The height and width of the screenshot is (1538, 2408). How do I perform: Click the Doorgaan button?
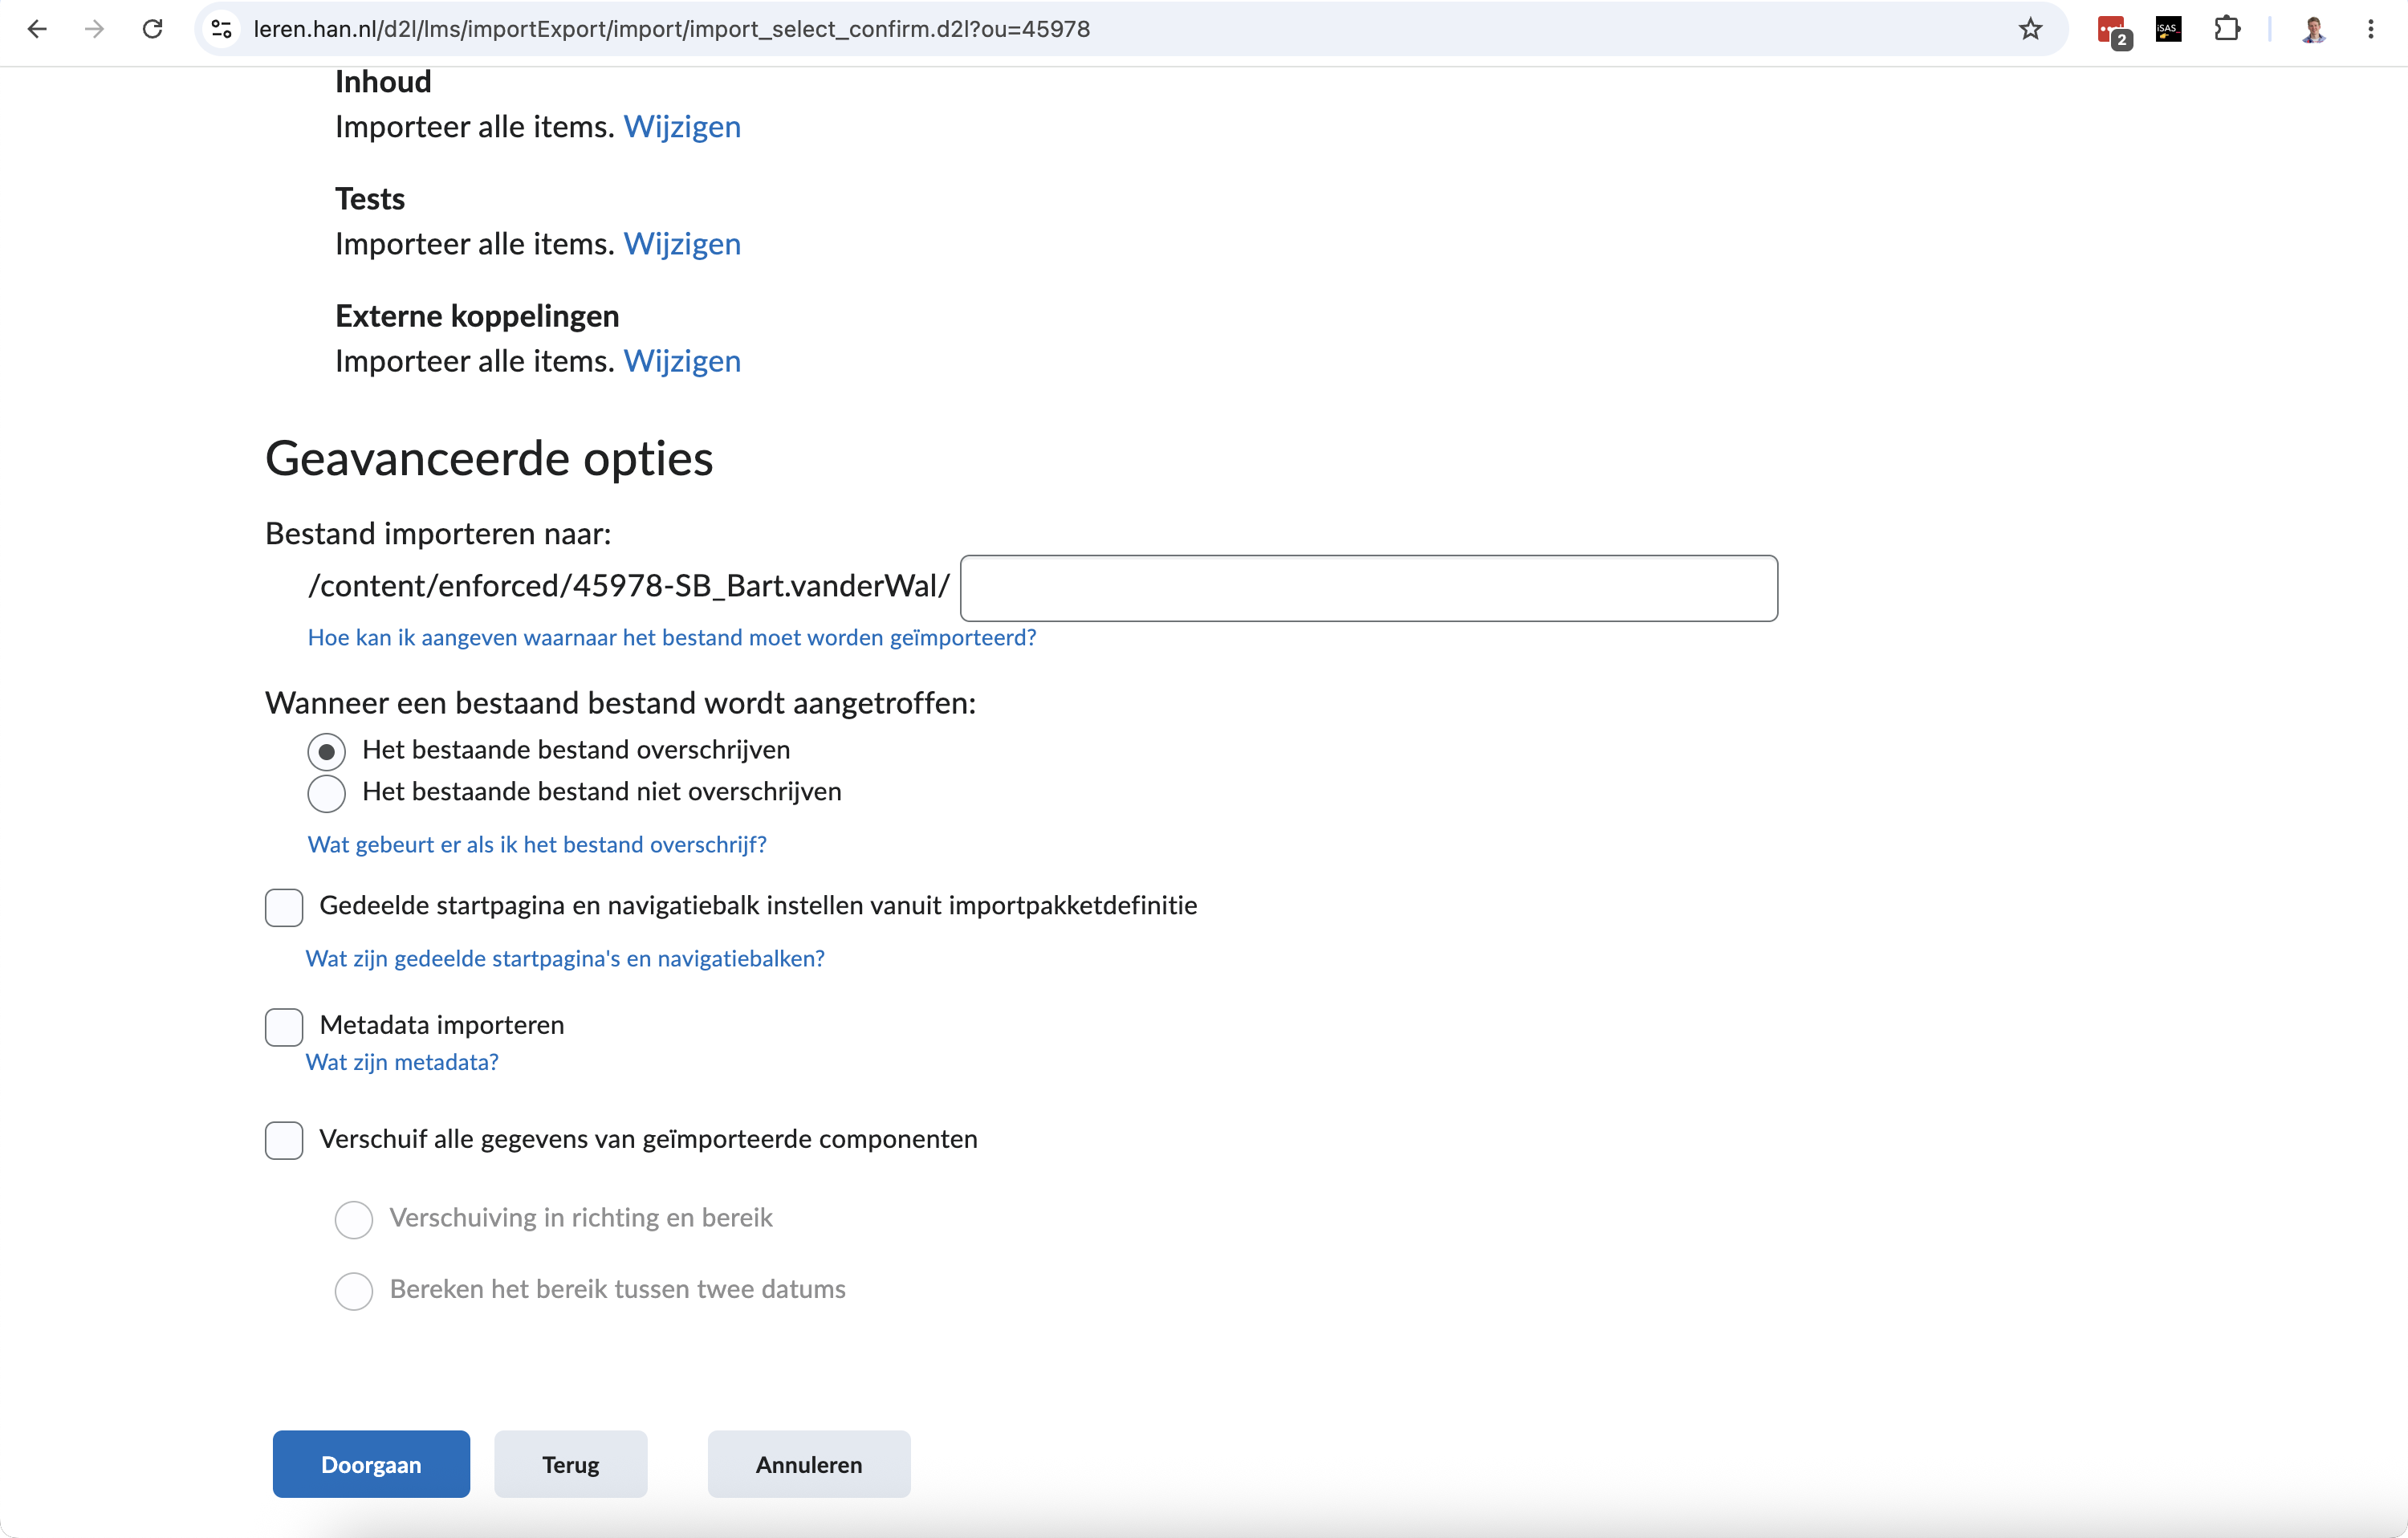point(371,1464)
